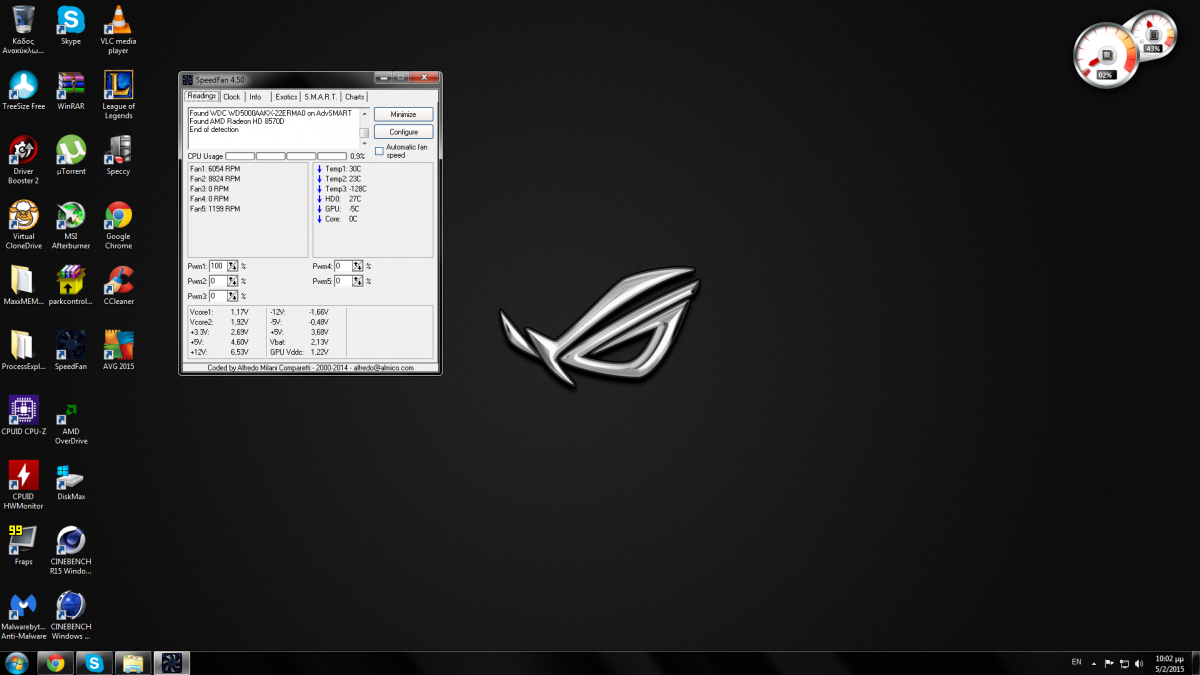Open the Info tab

(256, 97)
